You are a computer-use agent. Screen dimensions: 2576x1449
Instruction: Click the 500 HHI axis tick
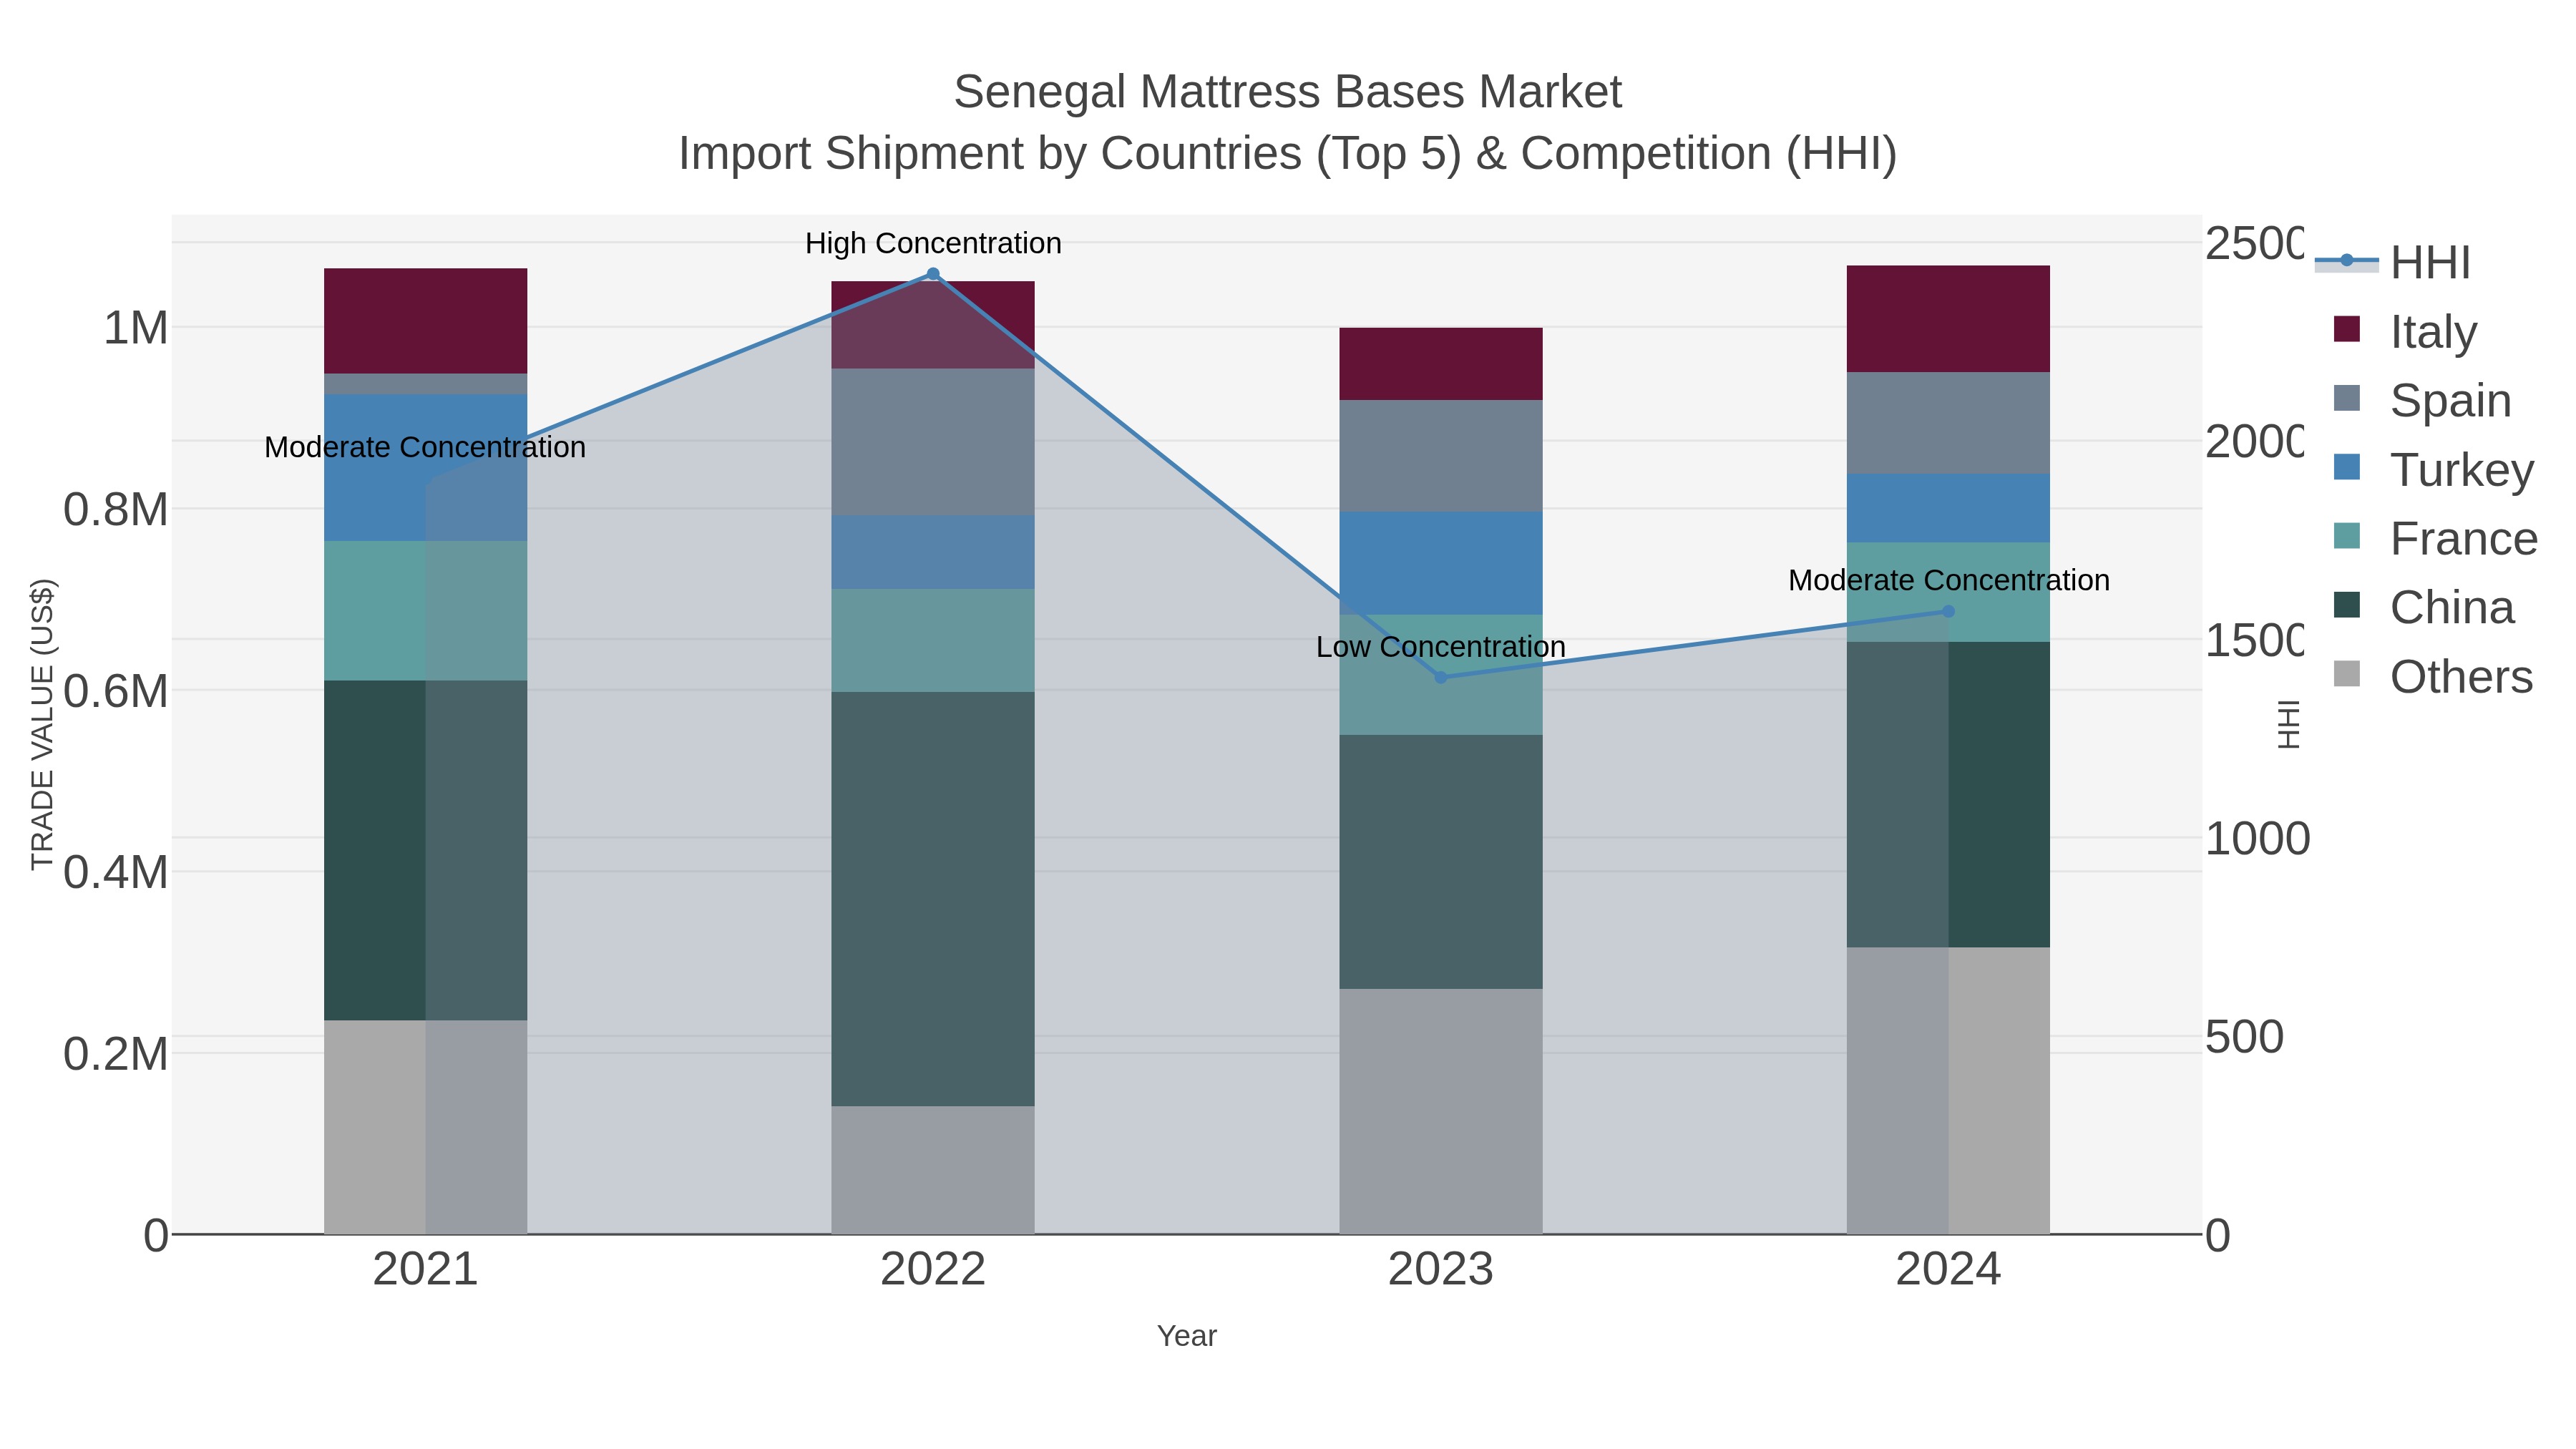pos(2244,1037)
